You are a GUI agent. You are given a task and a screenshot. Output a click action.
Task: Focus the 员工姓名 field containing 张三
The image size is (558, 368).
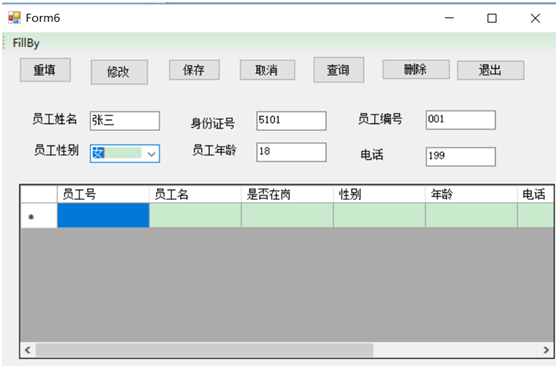125,121
